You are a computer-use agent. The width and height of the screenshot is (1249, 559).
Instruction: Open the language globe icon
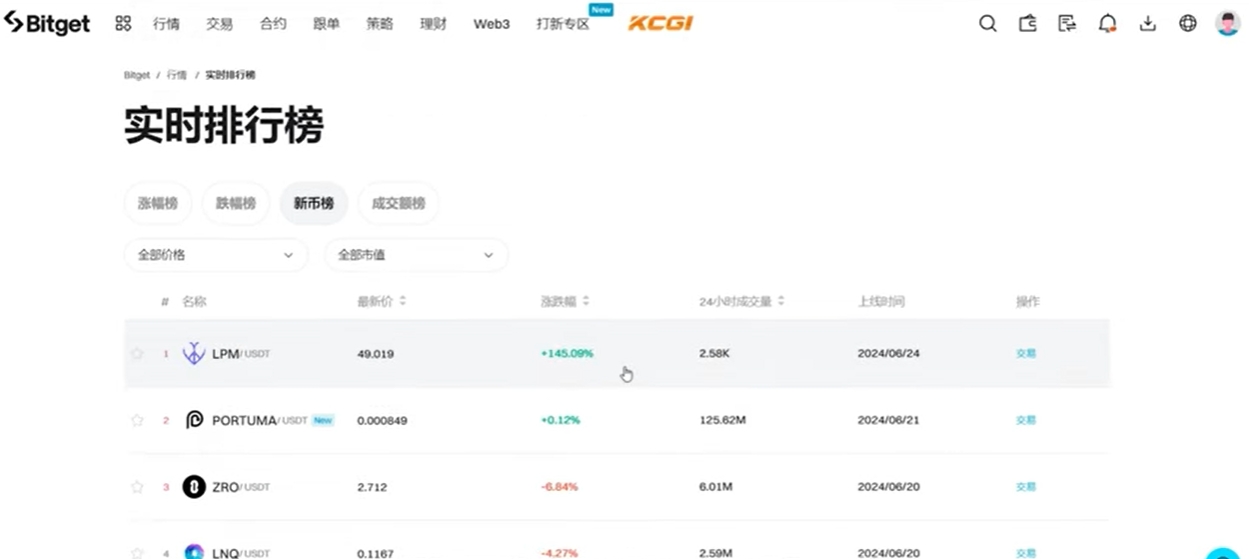click(x=1187, y=24)
